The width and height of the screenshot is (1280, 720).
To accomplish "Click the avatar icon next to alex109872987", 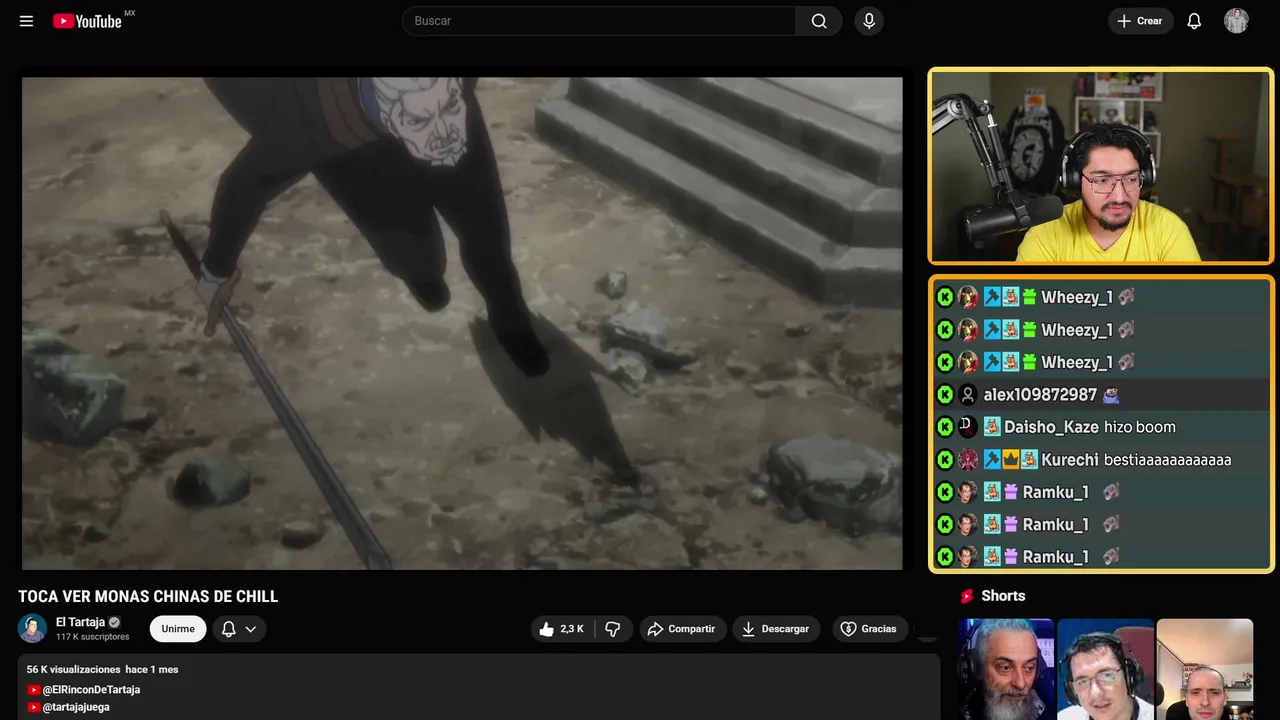I will [968, 395].
